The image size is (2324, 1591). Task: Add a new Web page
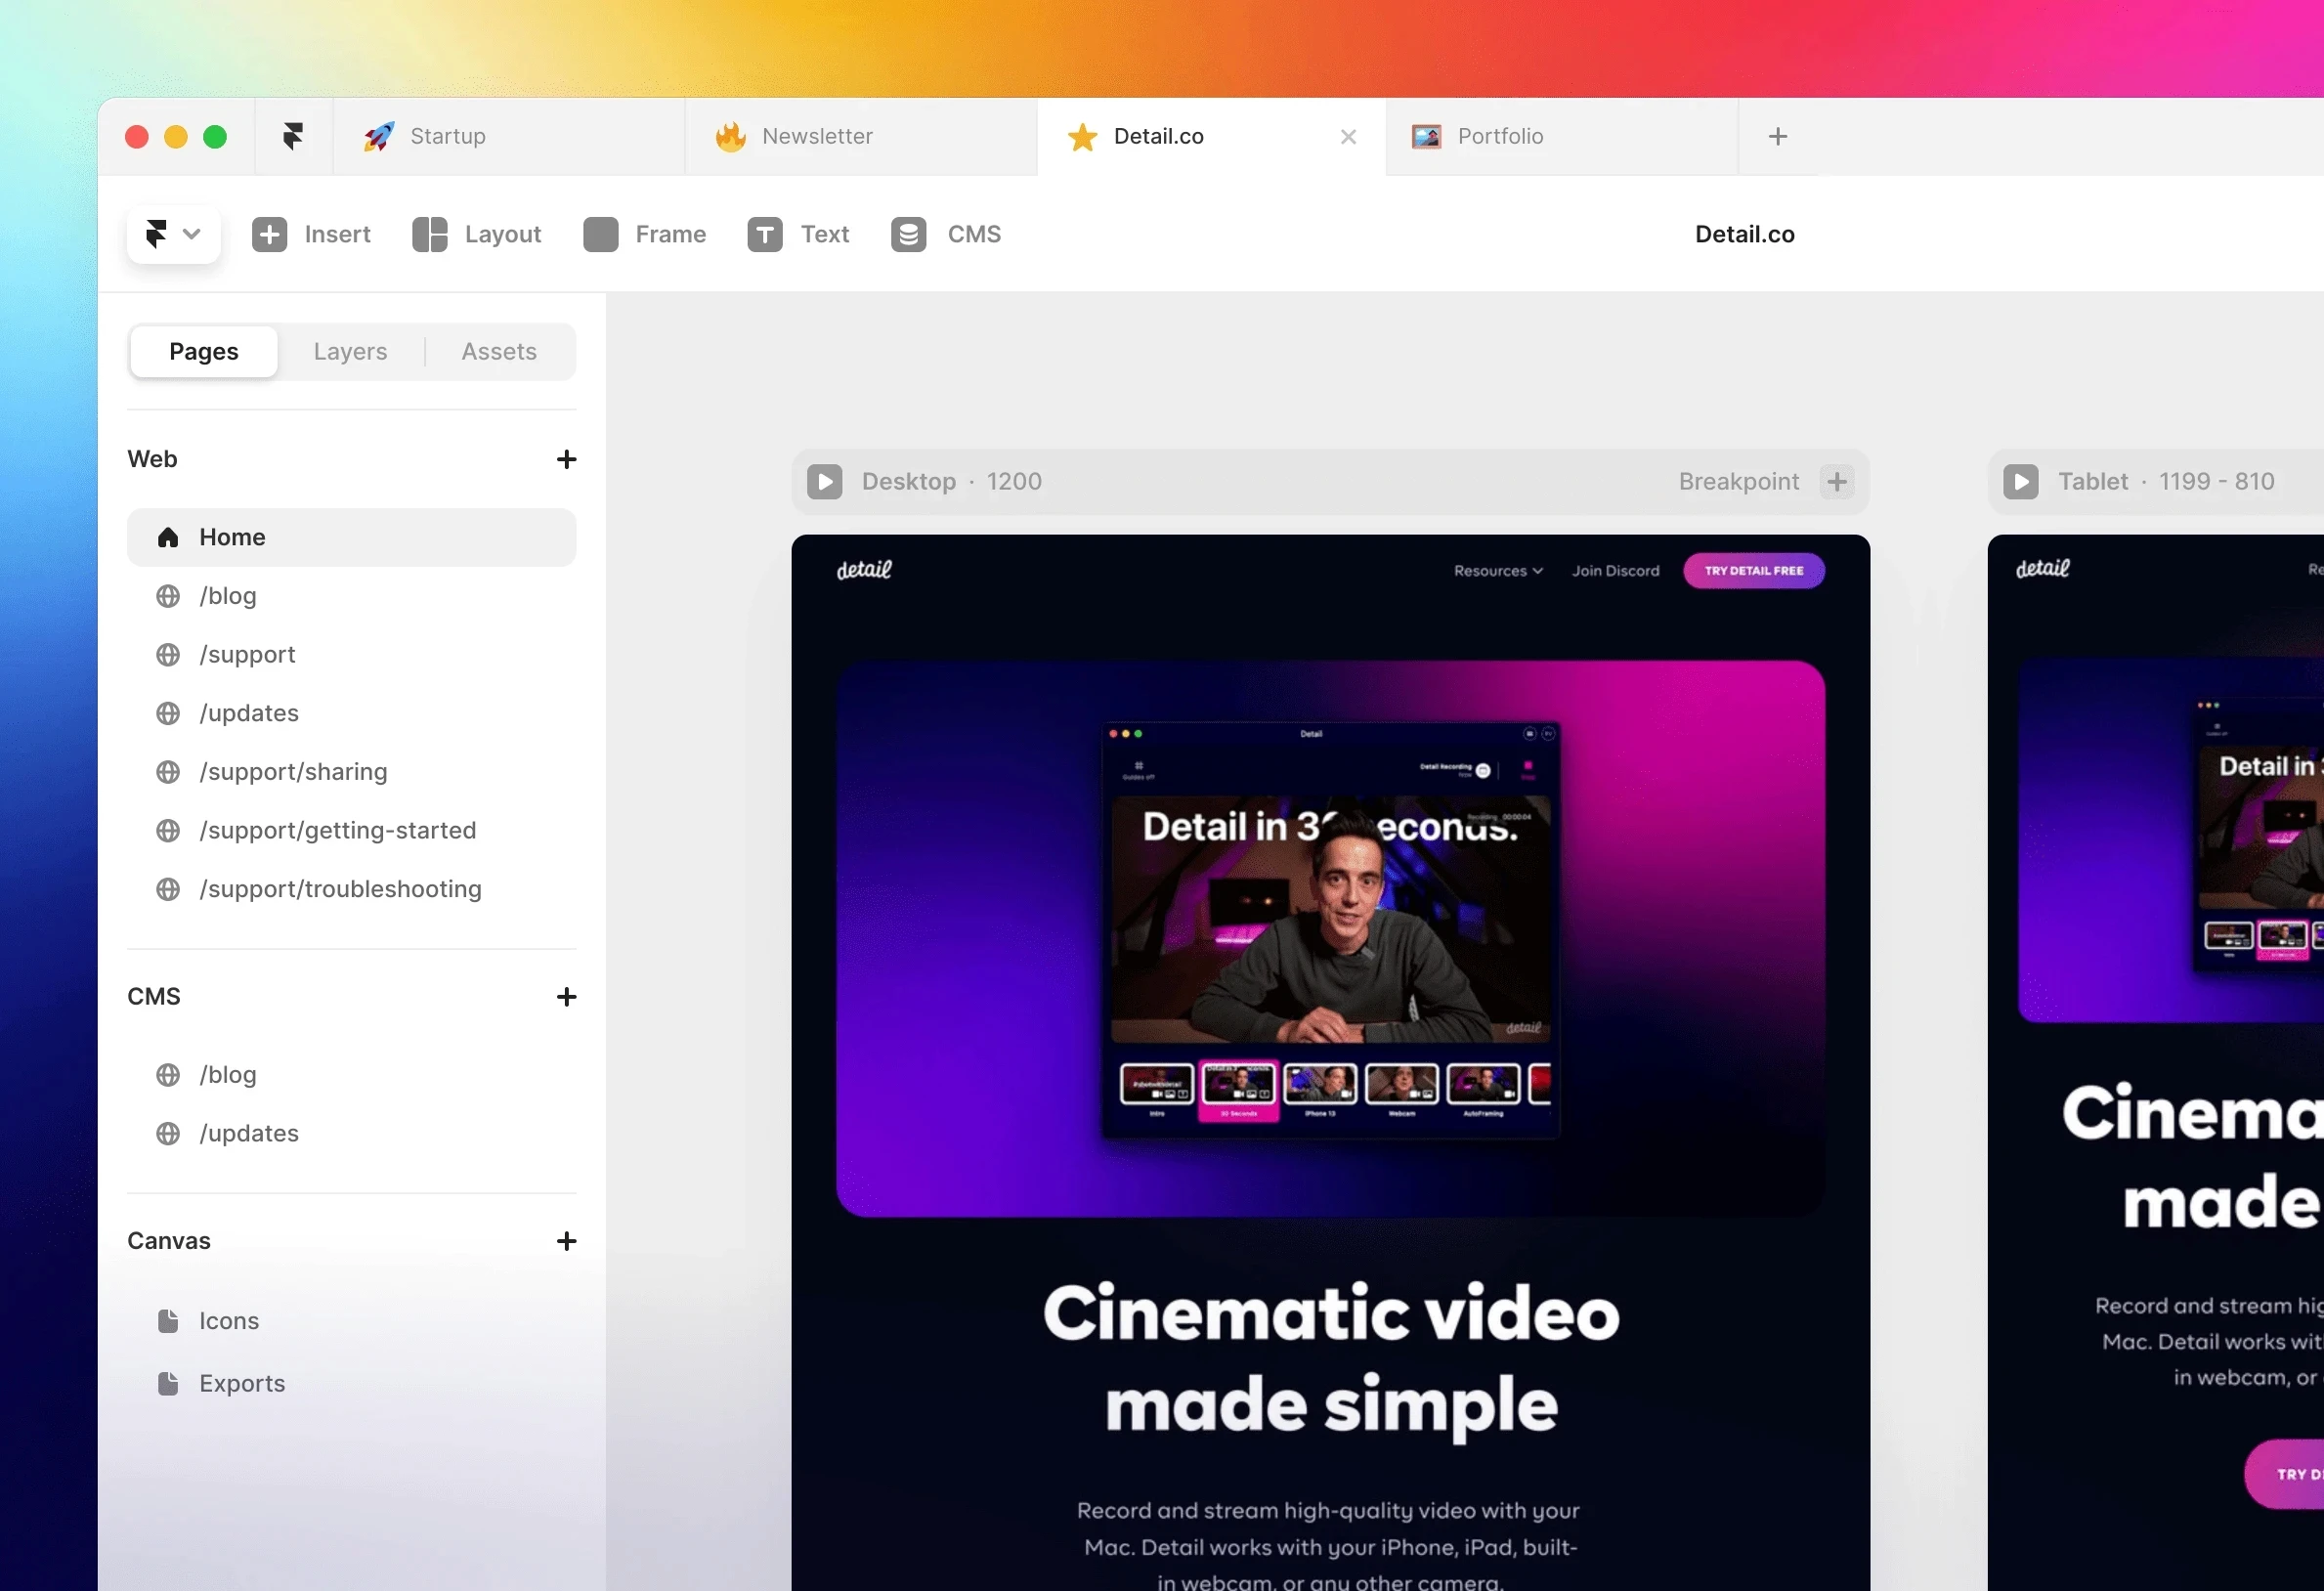pyautogui.click(x=566, y=459)
